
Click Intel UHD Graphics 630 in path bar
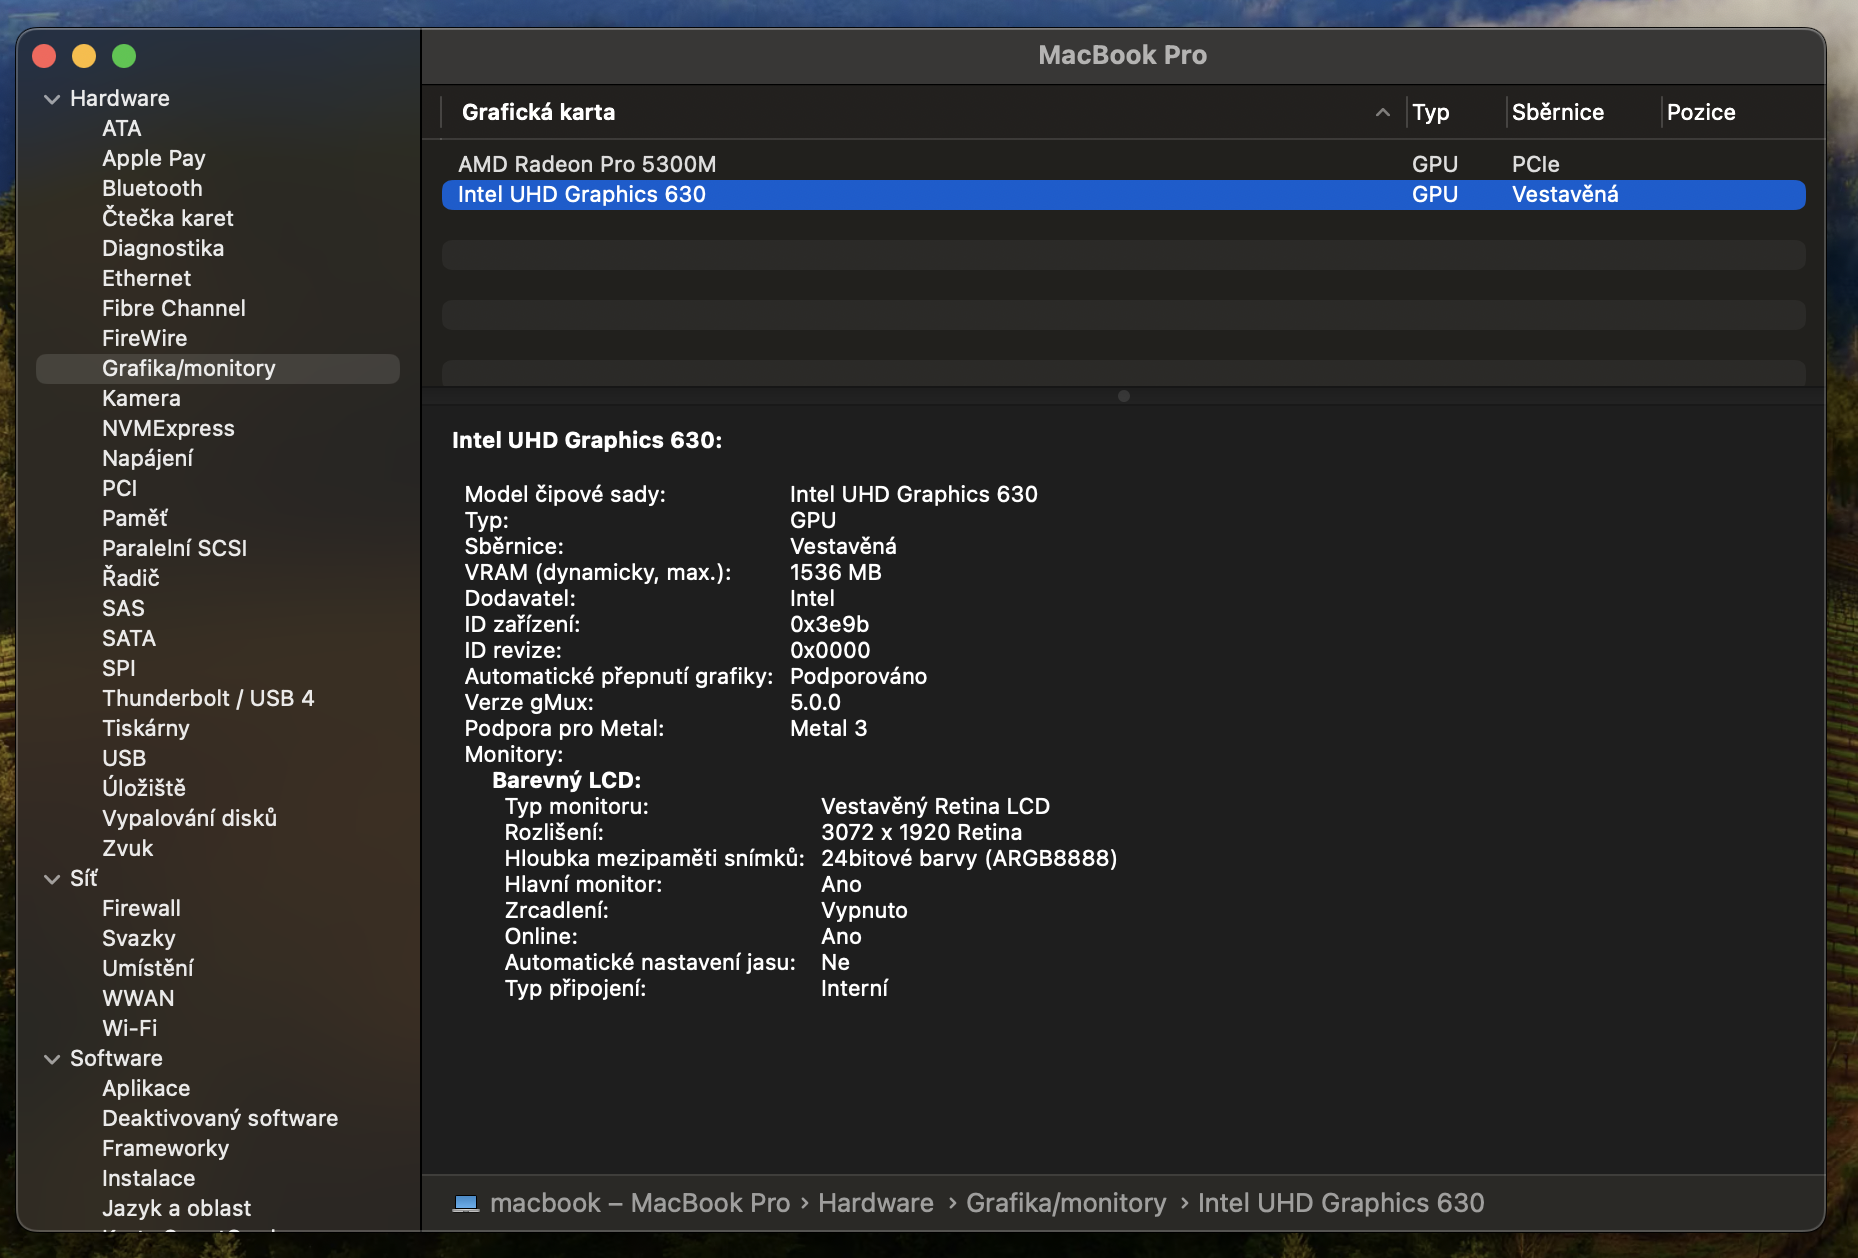tap(1341, 1203)
